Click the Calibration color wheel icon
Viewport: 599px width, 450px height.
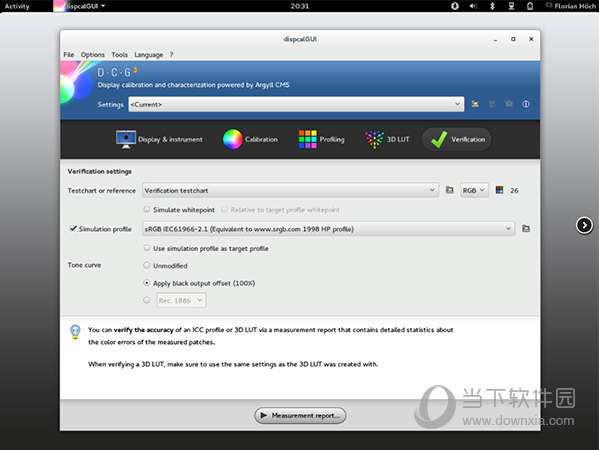[233, 139]
